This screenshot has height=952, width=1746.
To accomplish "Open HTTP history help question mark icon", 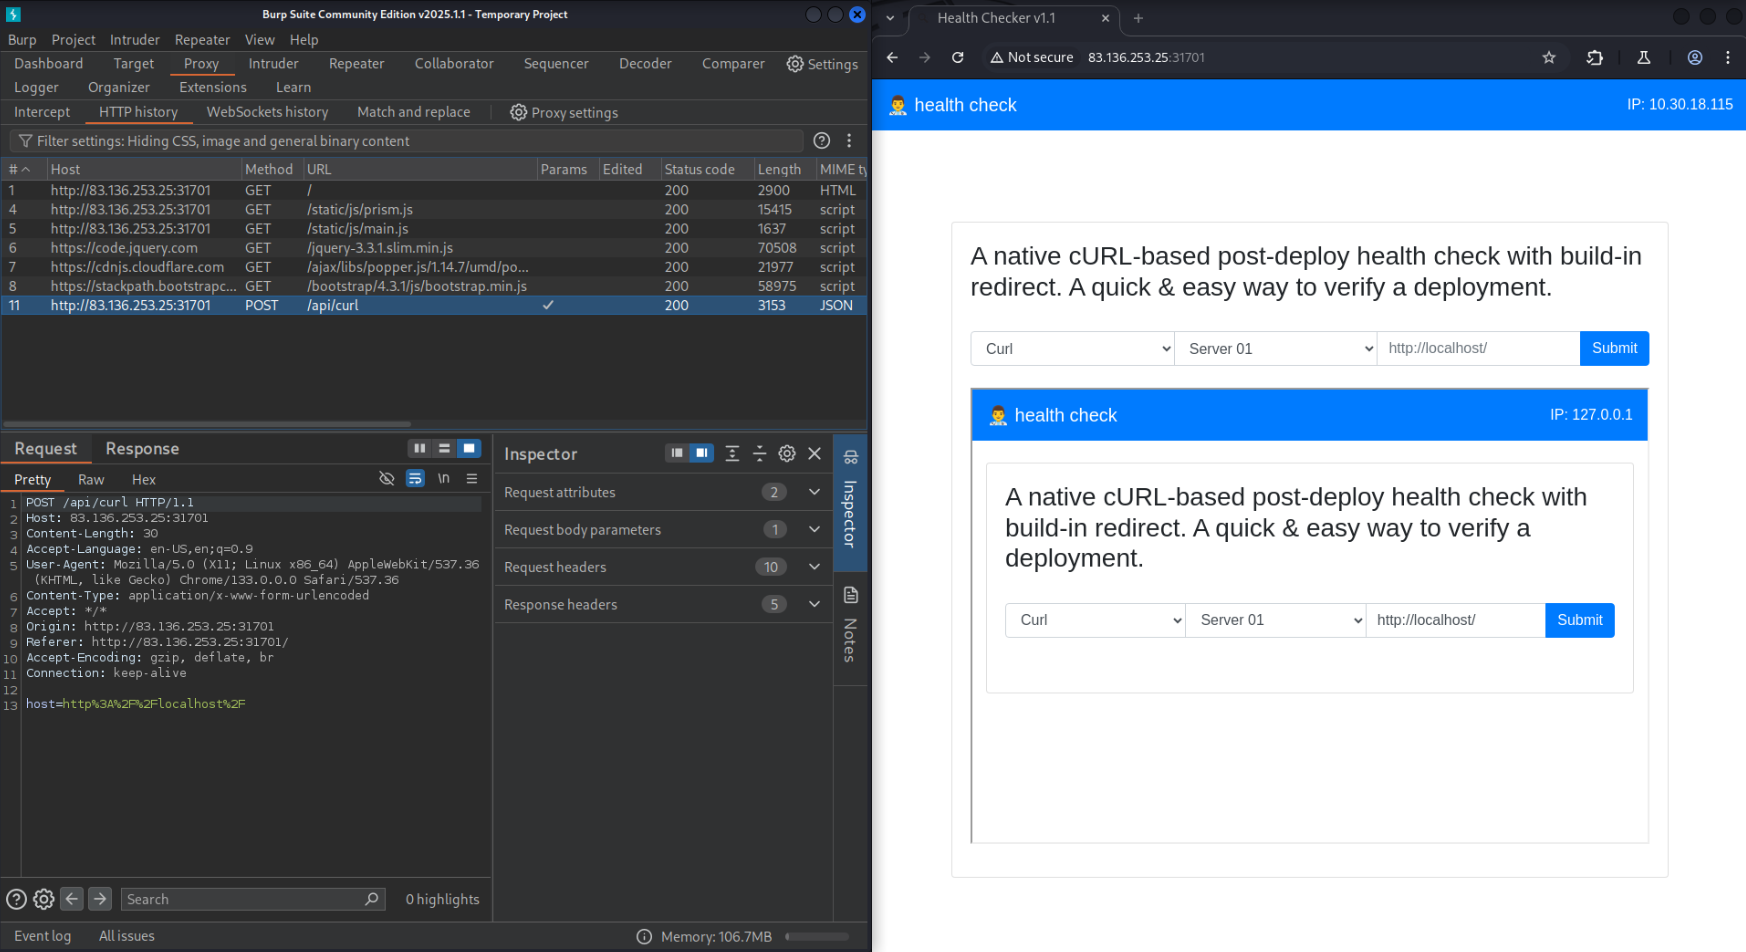I will [821, 141].
